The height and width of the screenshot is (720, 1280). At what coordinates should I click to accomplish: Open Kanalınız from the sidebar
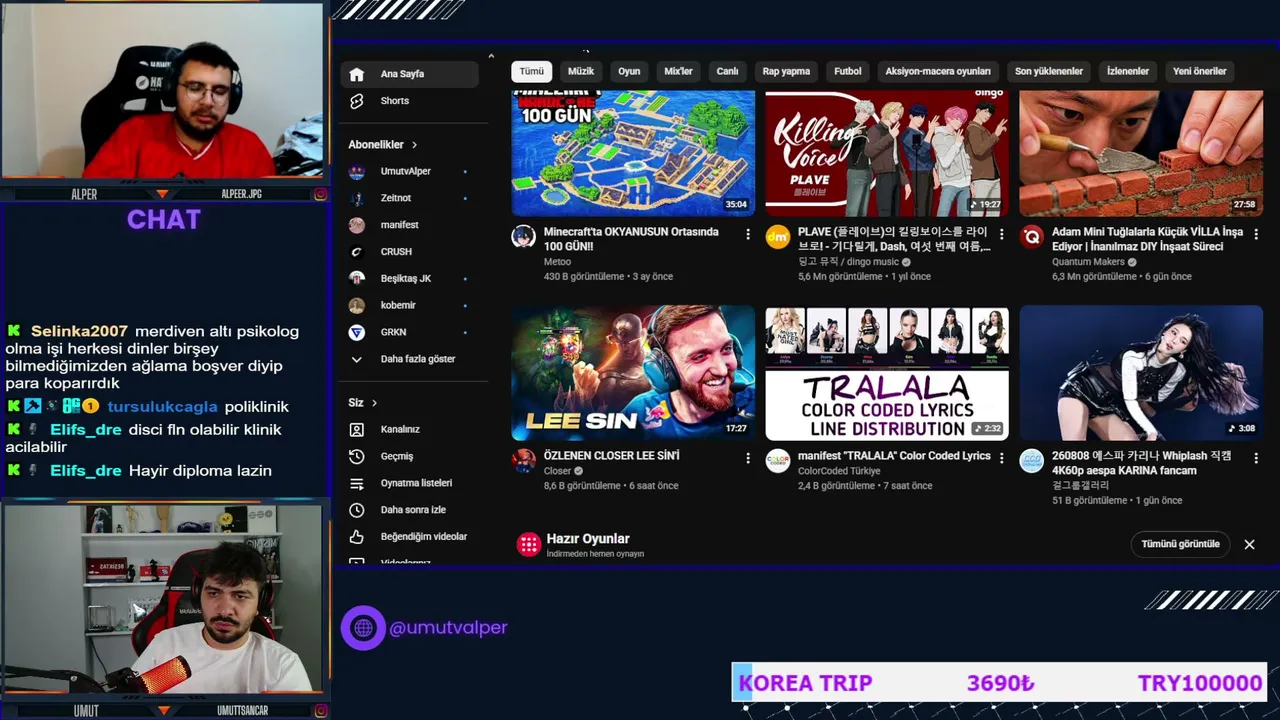(x=410, y=429)
